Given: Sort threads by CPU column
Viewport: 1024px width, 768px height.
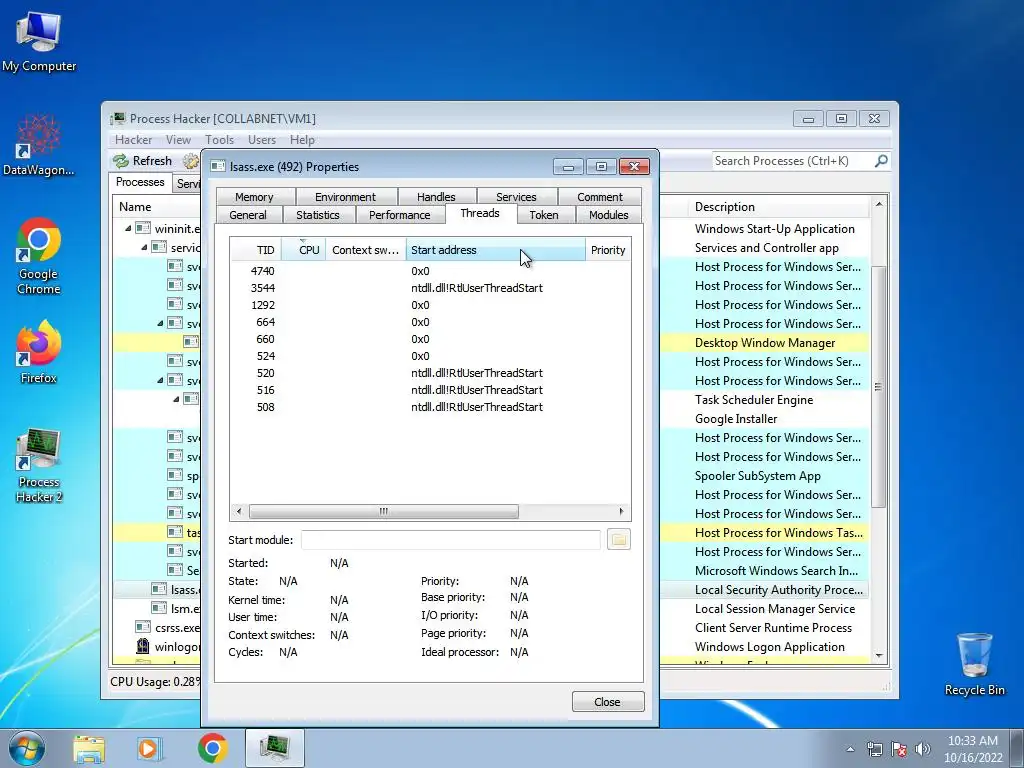Looking at the screenshot, I should tap(304, 250).
